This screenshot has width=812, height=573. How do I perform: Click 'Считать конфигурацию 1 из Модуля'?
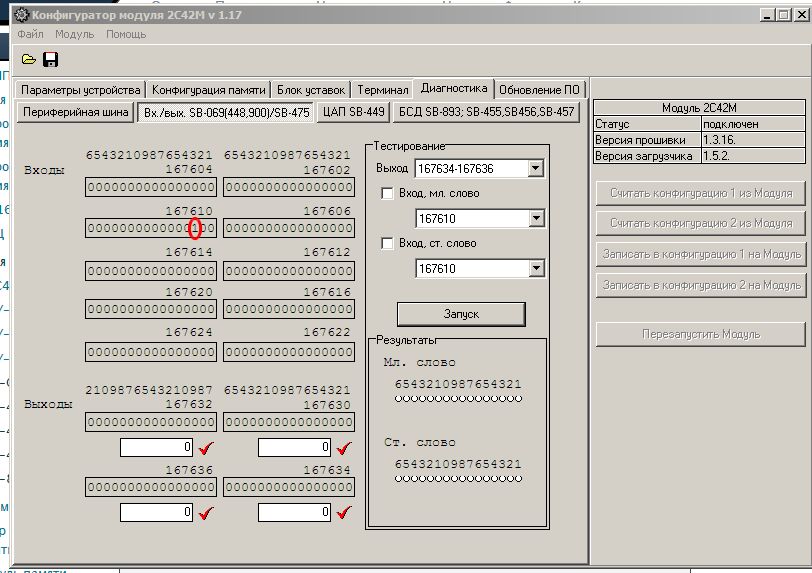[x=701, y=193]
